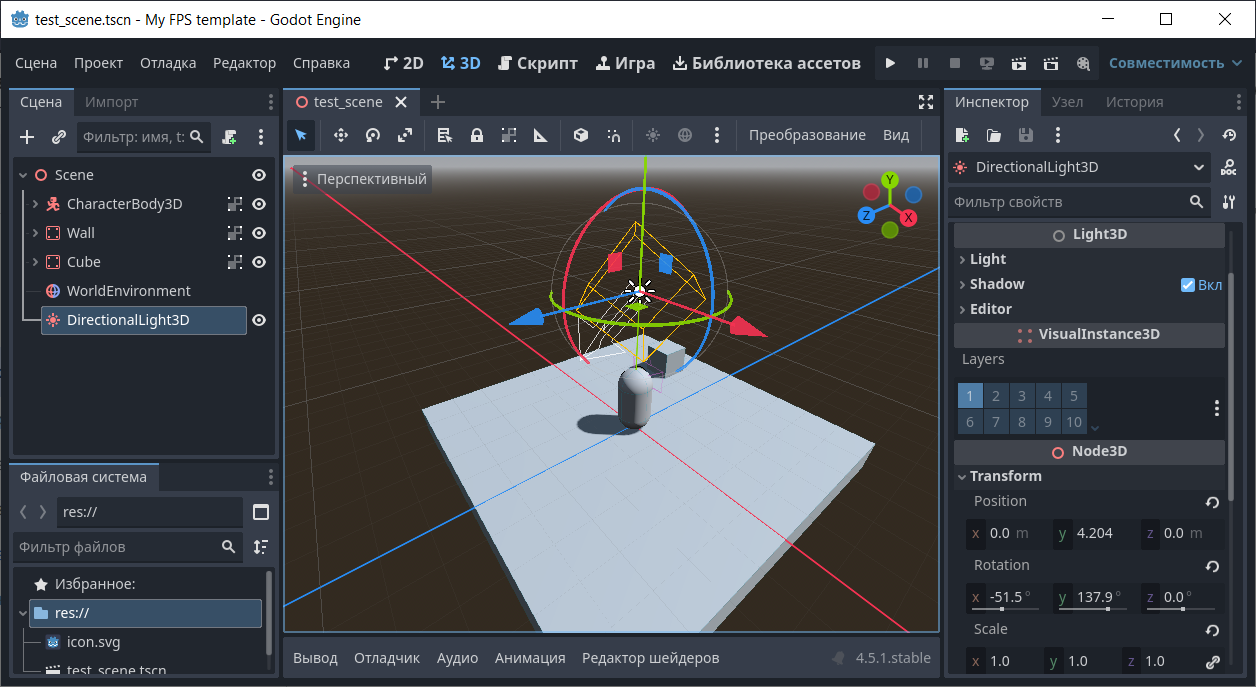Select the Move mode tool in toolbar
This screenshot has width=1256, height=687.
click(x=340, y=135)
